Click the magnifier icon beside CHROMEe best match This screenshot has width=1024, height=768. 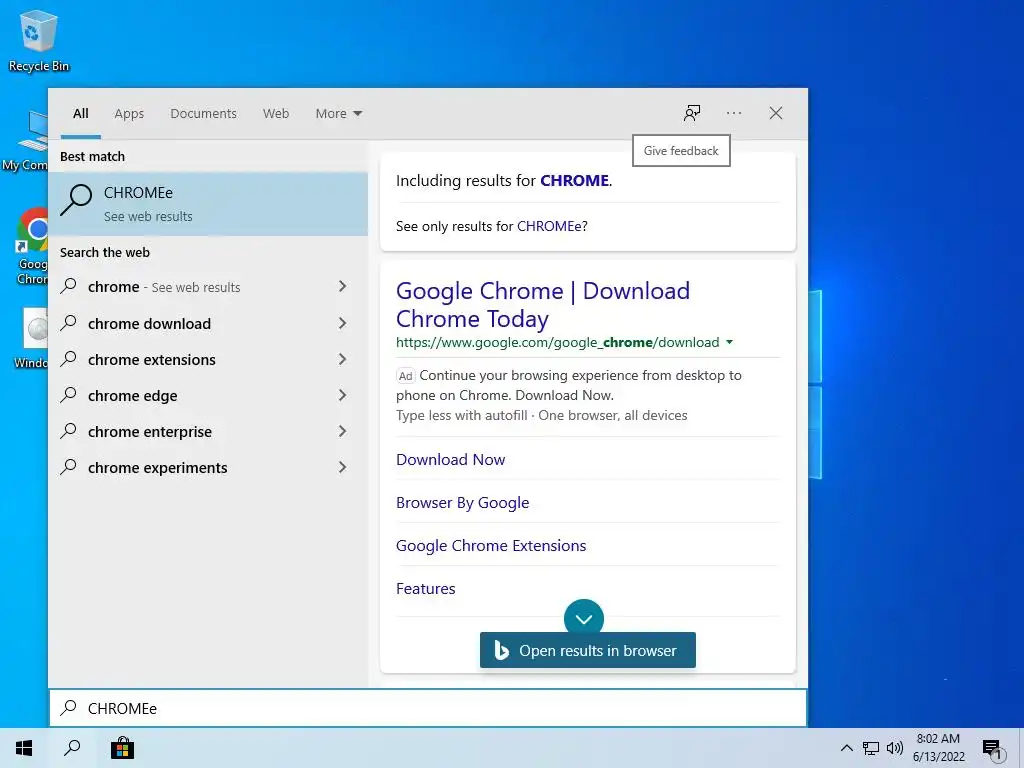point(76,200)
